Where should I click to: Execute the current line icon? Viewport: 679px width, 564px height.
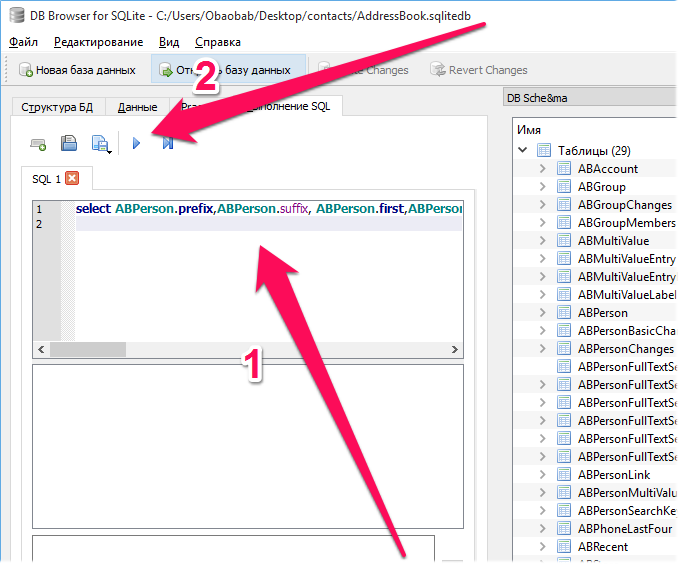coord(168,143)
